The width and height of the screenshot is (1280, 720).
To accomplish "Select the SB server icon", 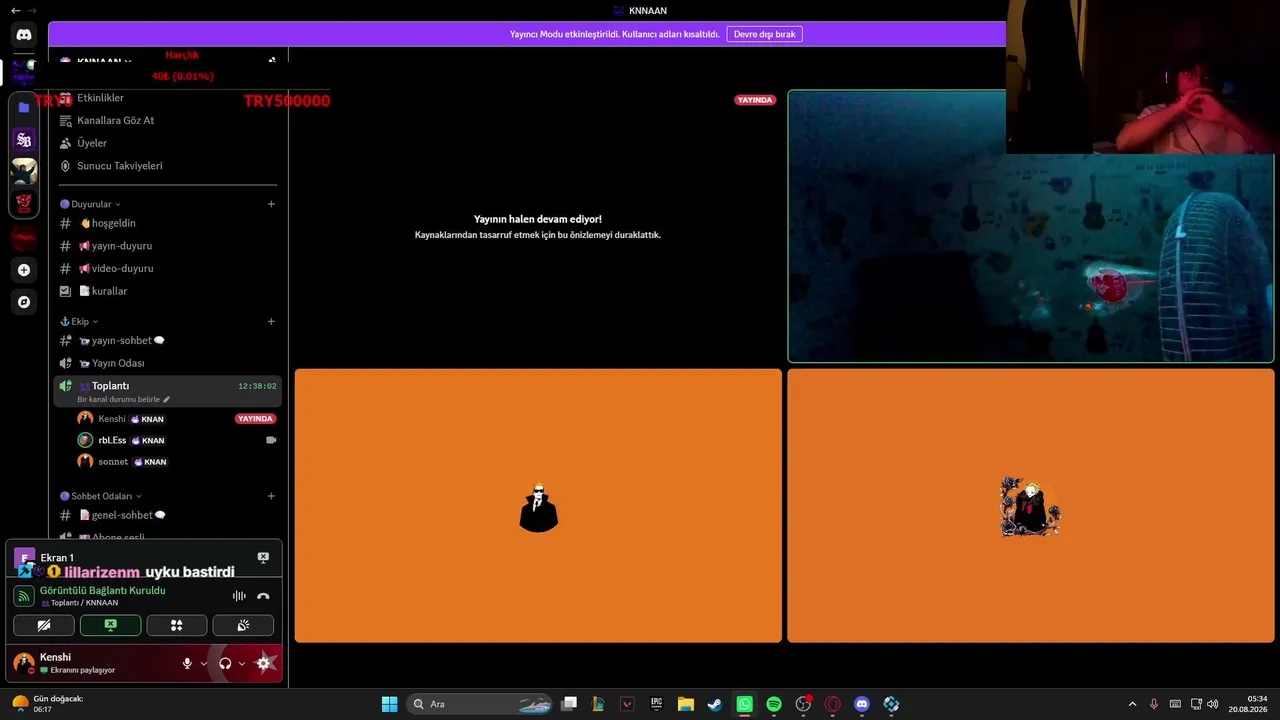I will [x=24, y=140].
